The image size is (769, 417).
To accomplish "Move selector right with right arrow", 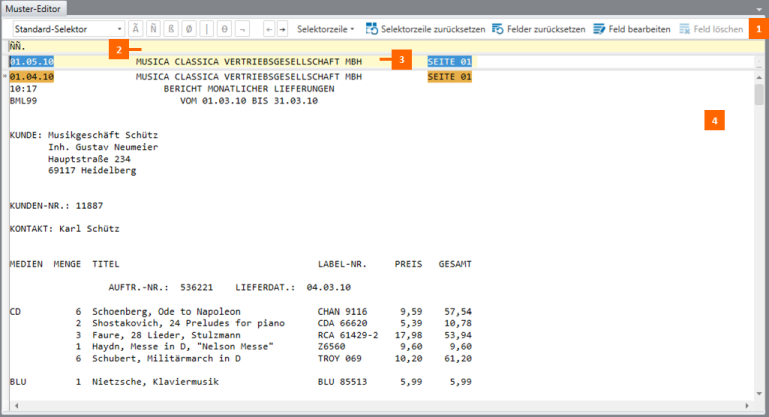I will pyautogui.click(x=282, y=29).
